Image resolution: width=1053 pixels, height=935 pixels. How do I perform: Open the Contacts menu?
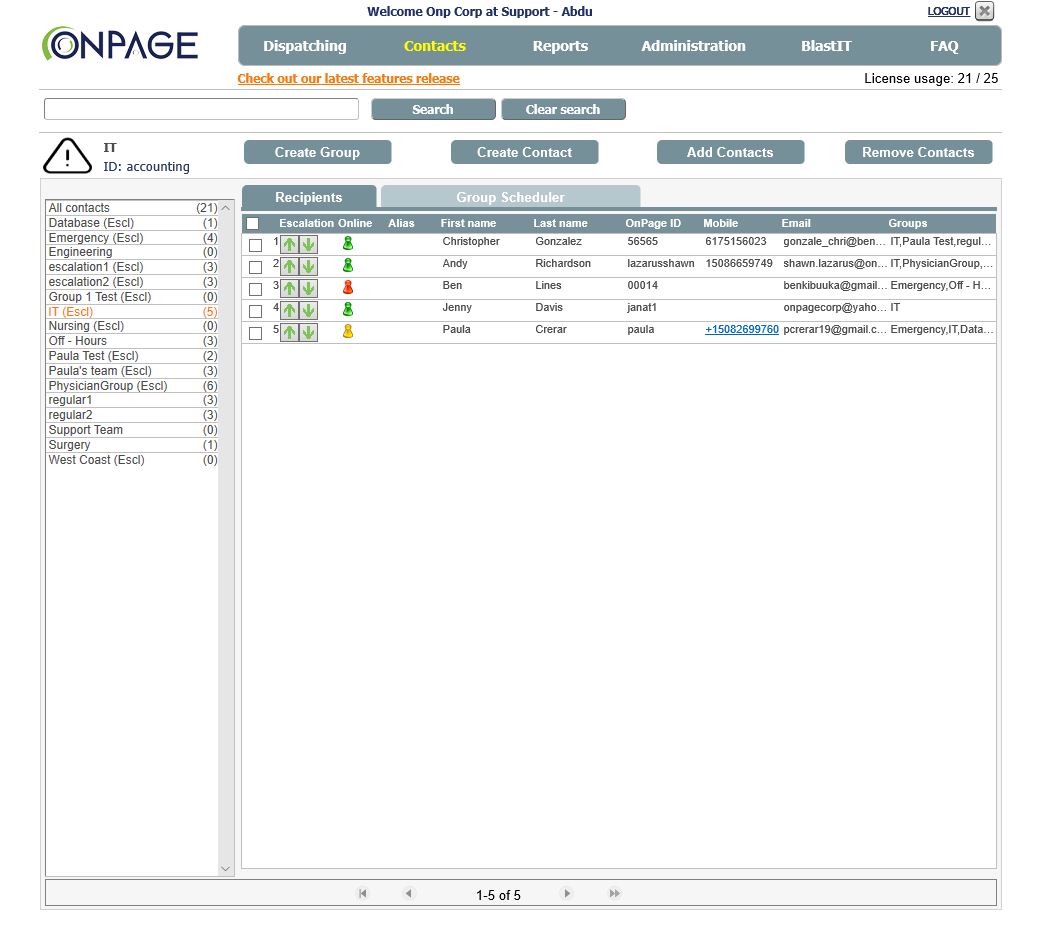434,46
